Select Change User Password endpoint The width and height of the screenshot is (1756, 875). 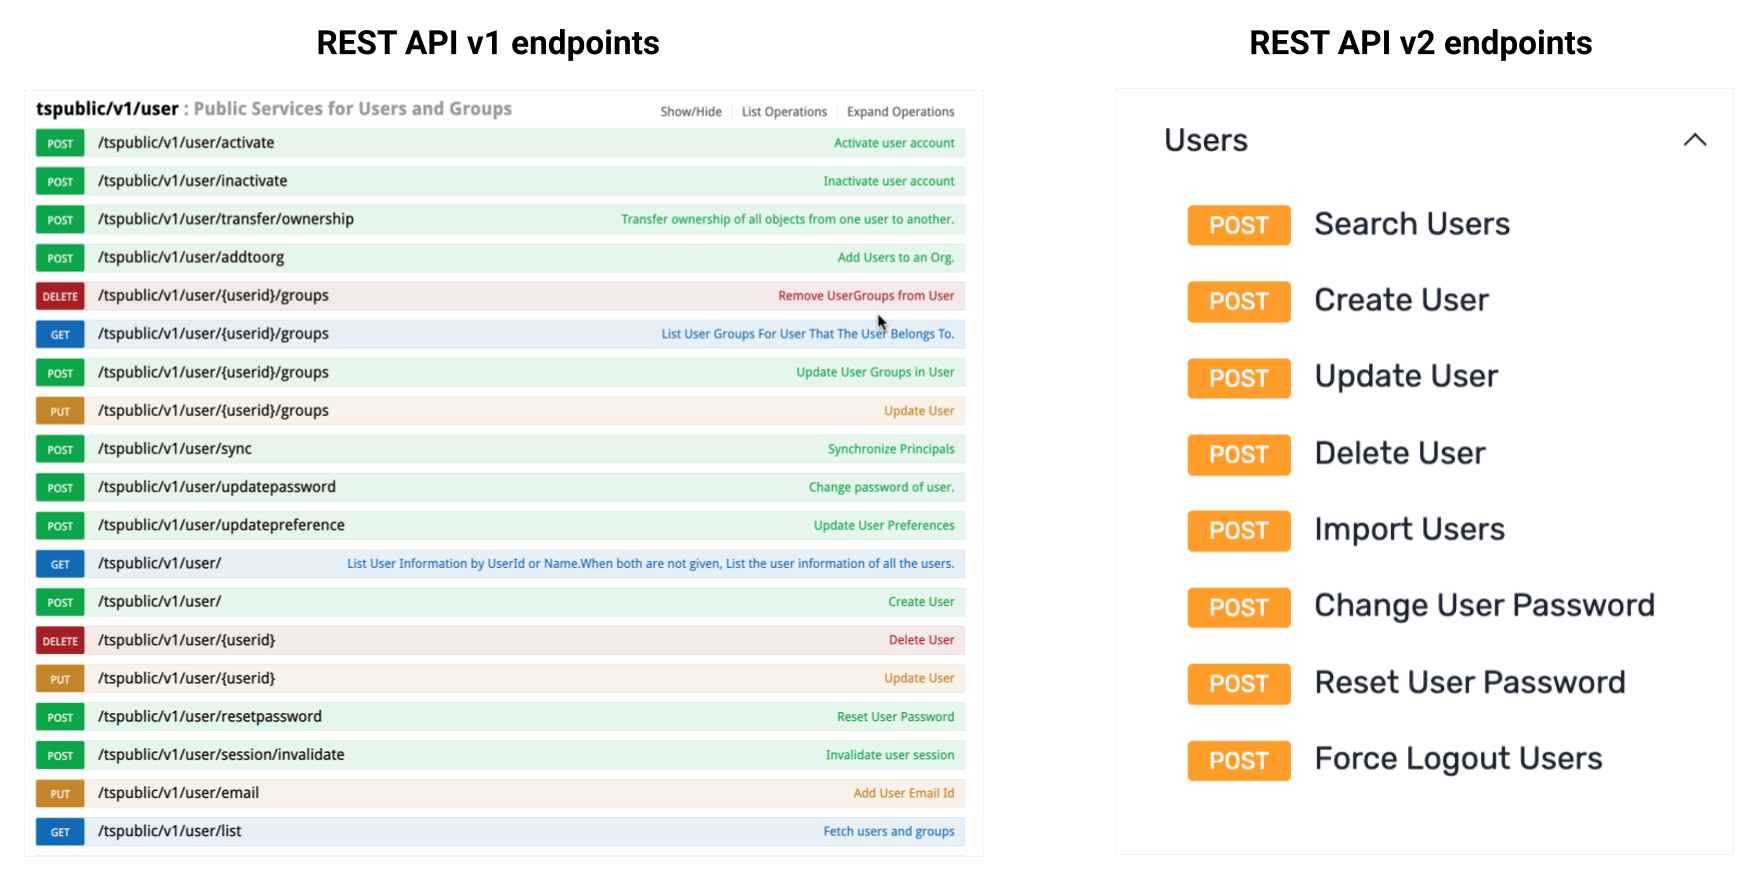pos(1483,606)
